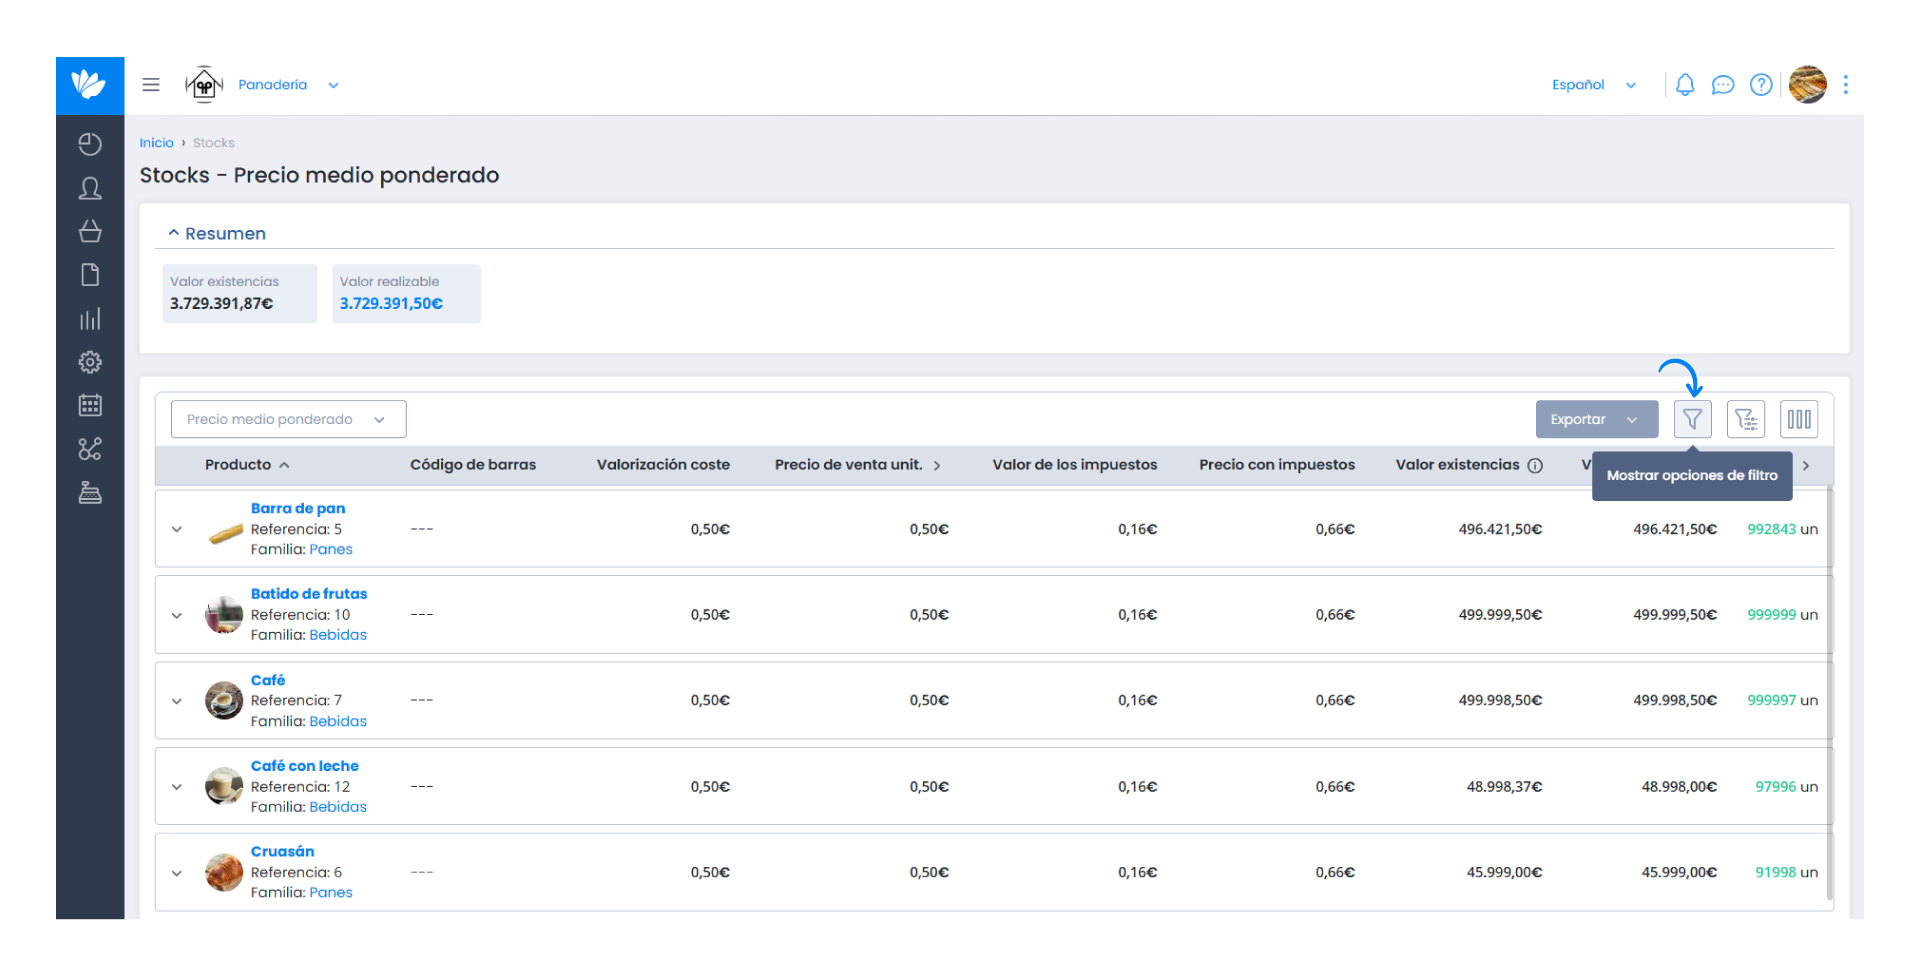This screenshot has height=974, width=1920.
Task: Open the reports bar chart icon in sidebar
Action: pyautogui.click(x=90, y=319)
